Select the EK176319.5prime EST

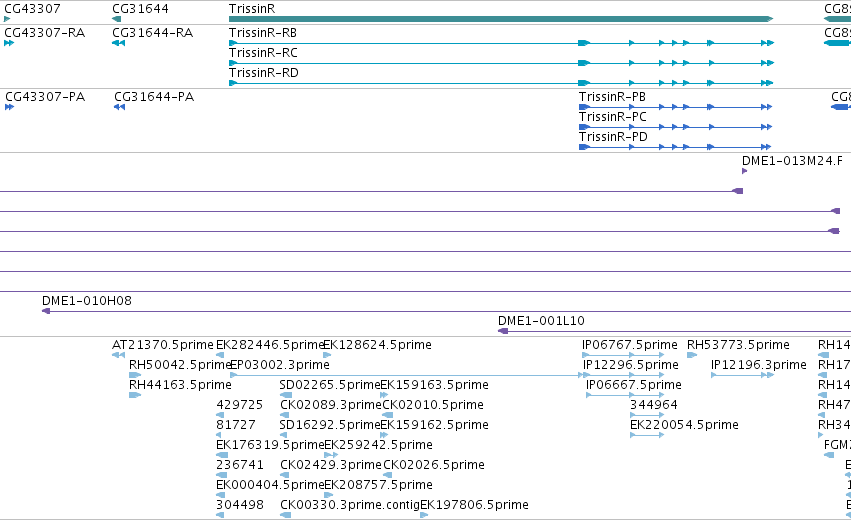tap(270, 445)
